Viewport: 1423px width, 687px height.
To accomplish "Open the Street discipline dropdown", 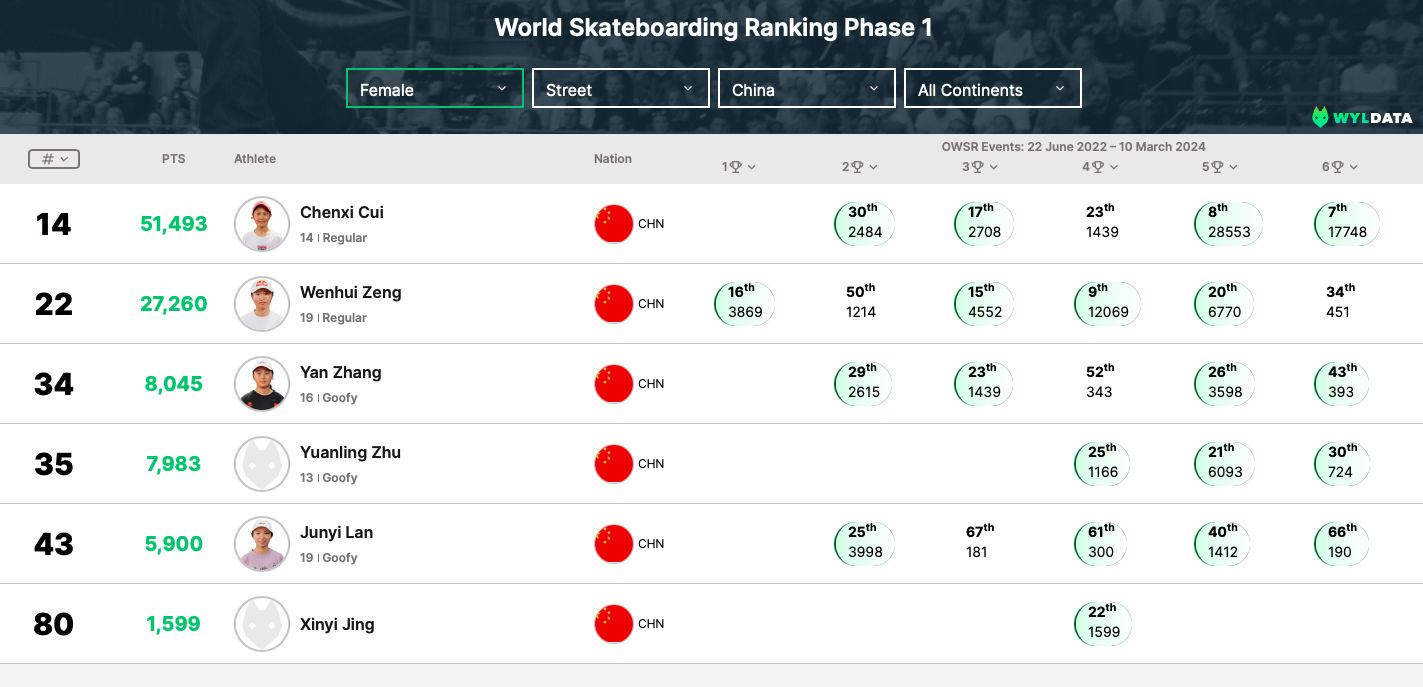I will pos(620,88).
